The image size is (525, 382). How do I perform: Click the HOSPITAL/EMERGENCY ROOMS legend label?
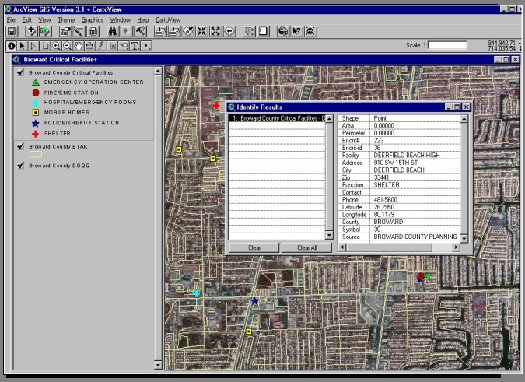coord(90,102)
